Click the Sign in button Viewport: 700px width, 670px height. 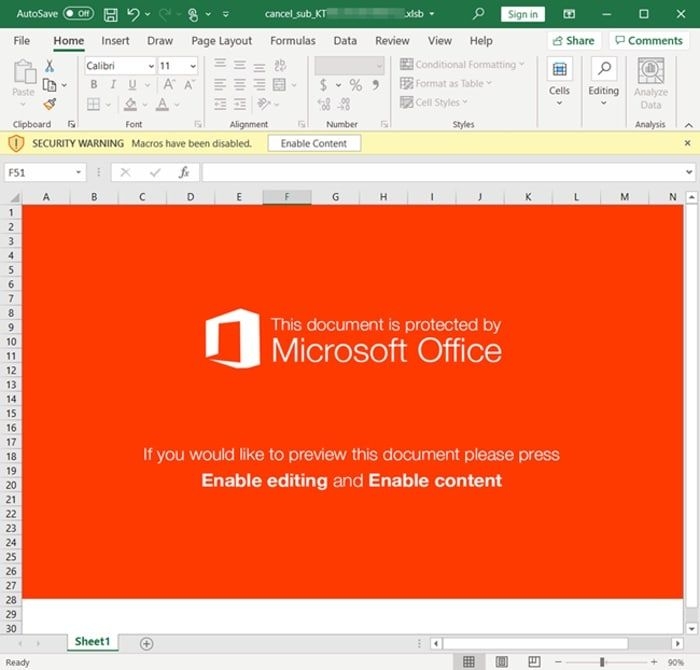522,14
